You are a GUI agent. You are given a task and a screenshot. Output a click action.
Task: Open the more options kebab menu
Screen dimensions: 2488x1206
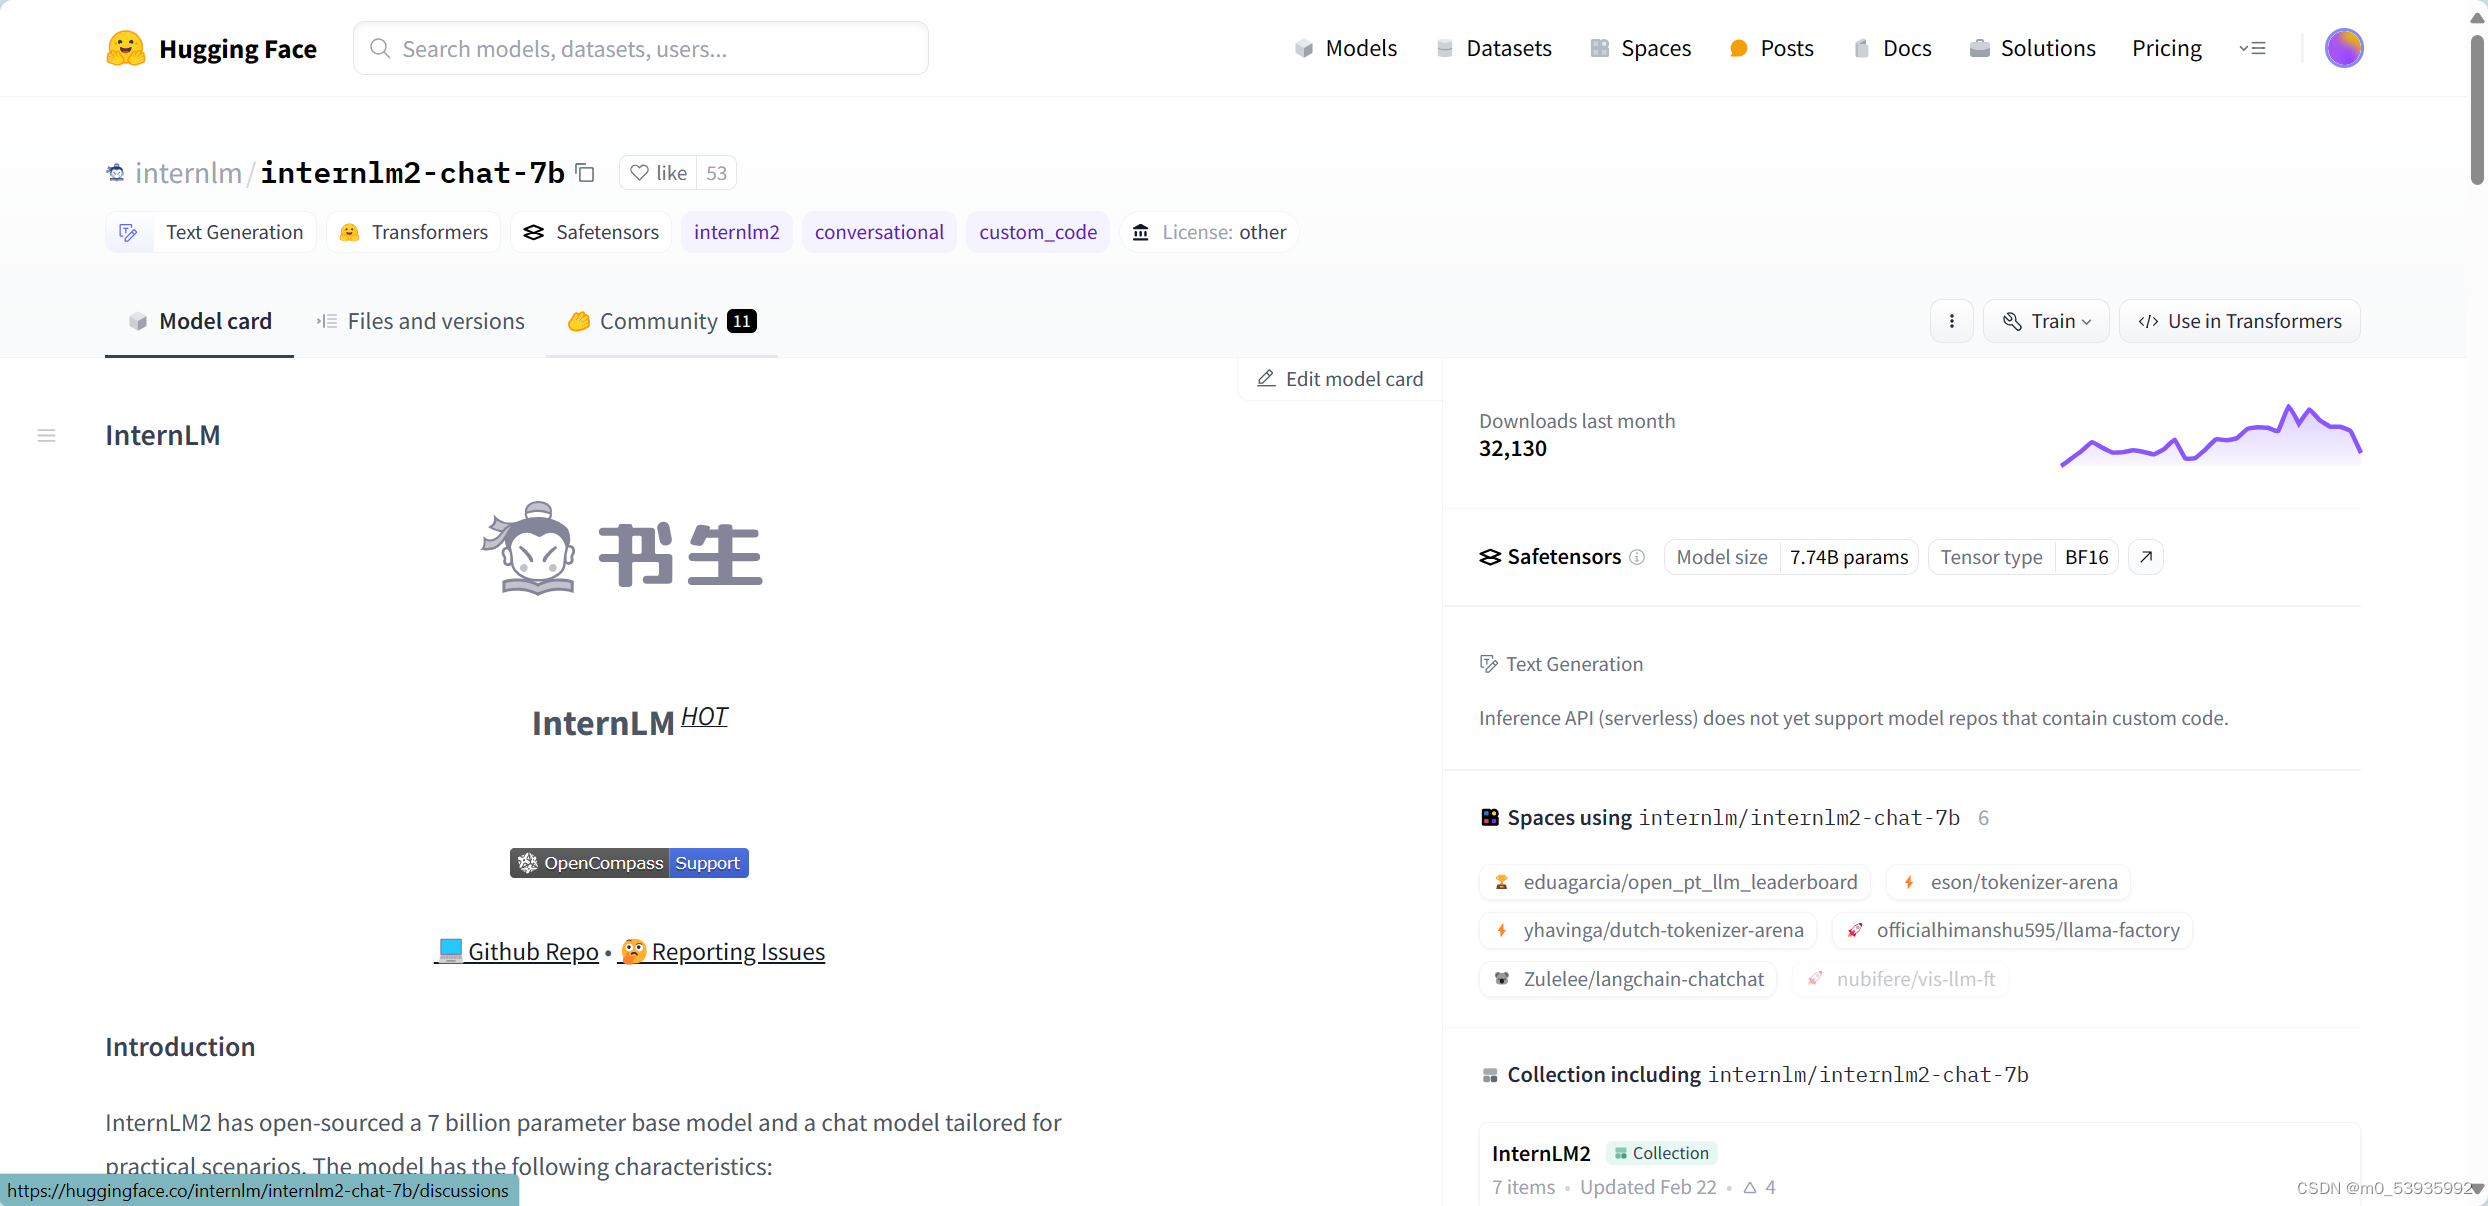[x=1951, y=320]
